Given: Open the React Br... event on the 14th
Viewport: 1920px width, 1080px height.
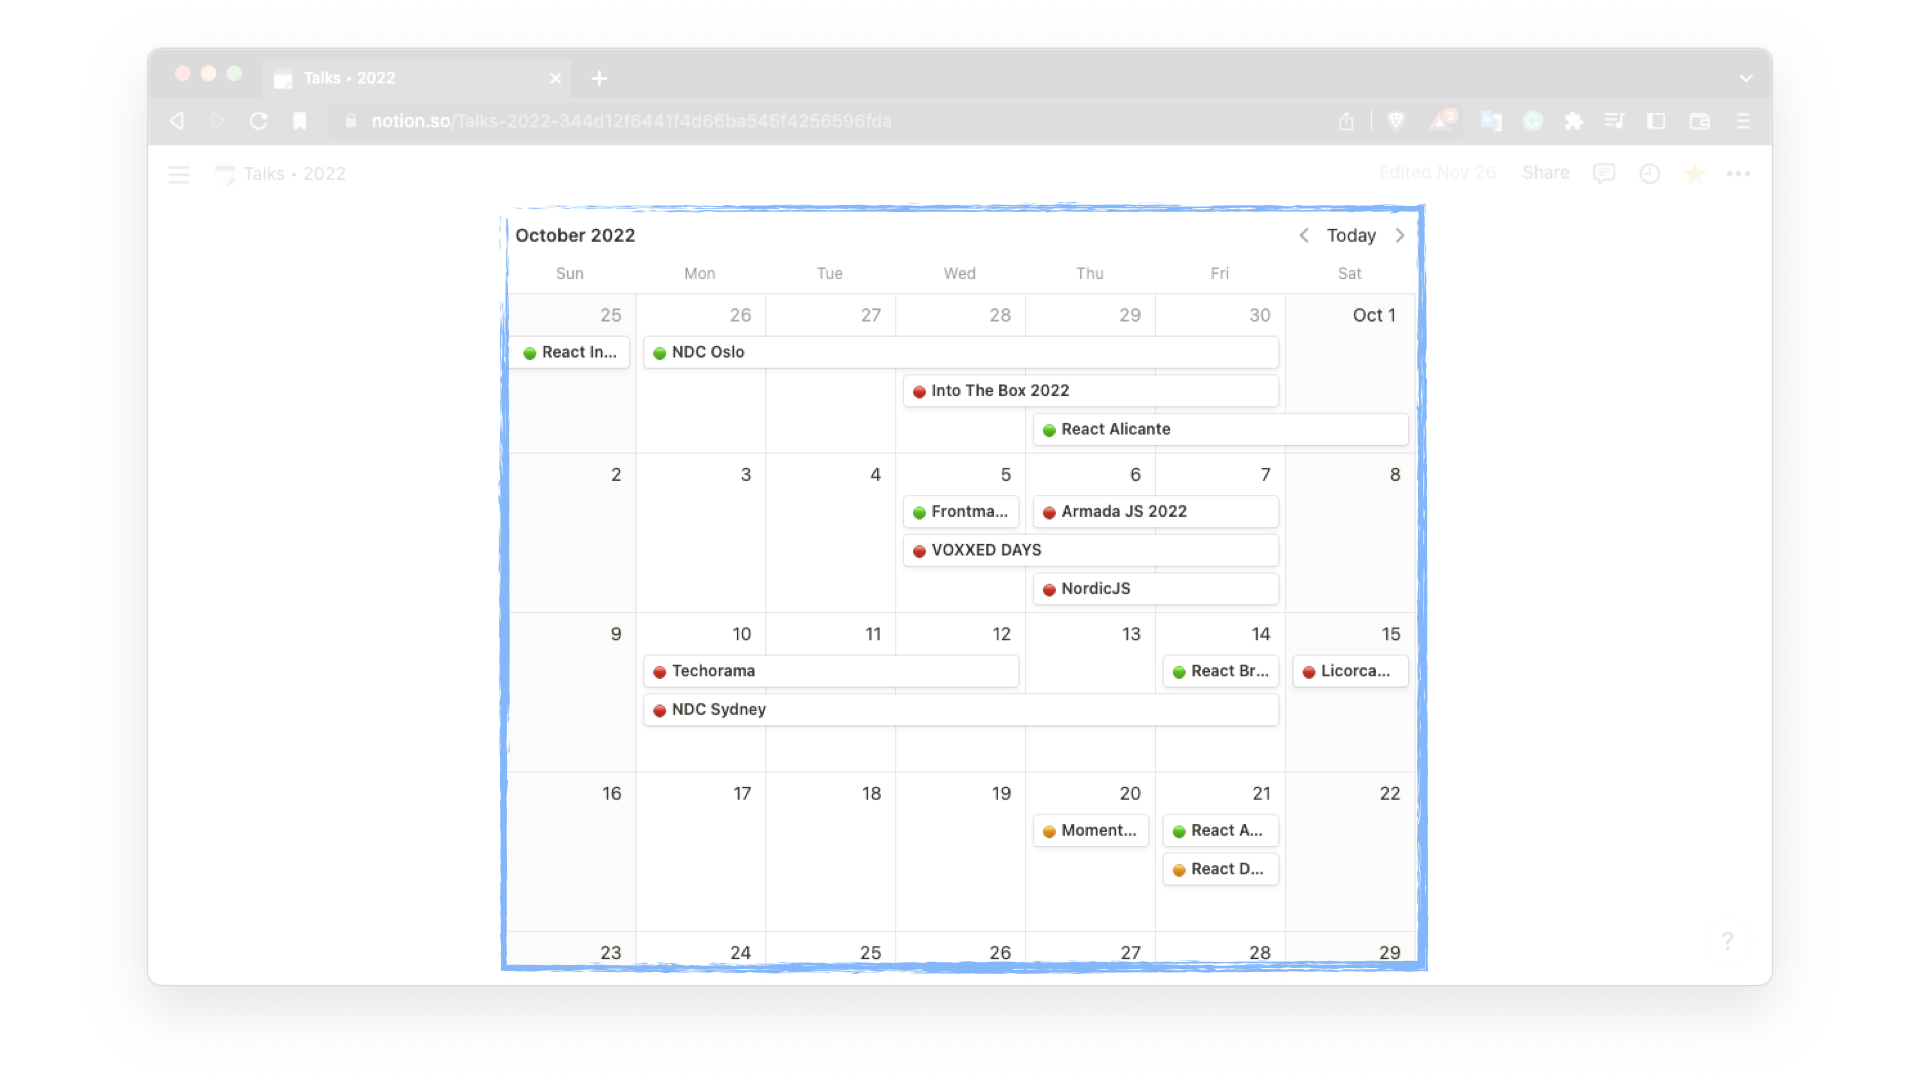Looking at the screenshot, I should (1220, 671).
